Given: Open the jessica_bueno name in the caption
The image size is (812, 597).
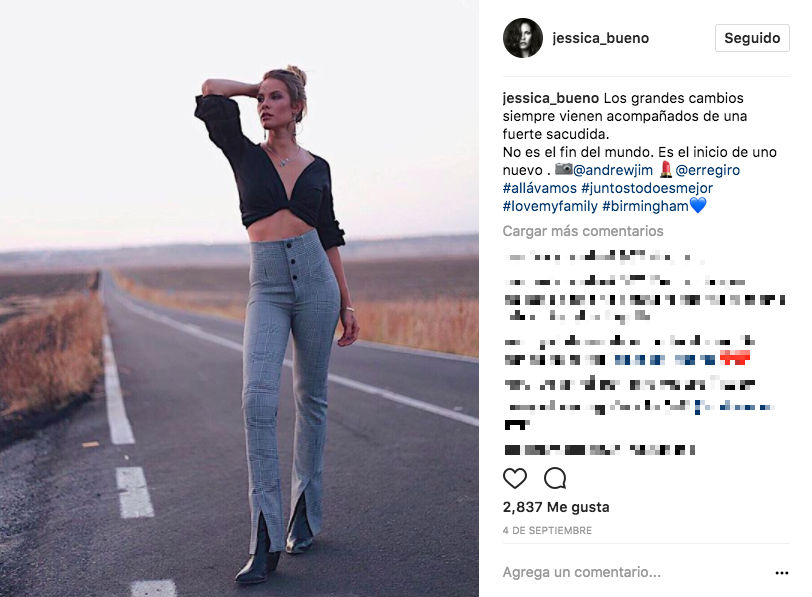Looking at the screenshot, I should [550, 98].
